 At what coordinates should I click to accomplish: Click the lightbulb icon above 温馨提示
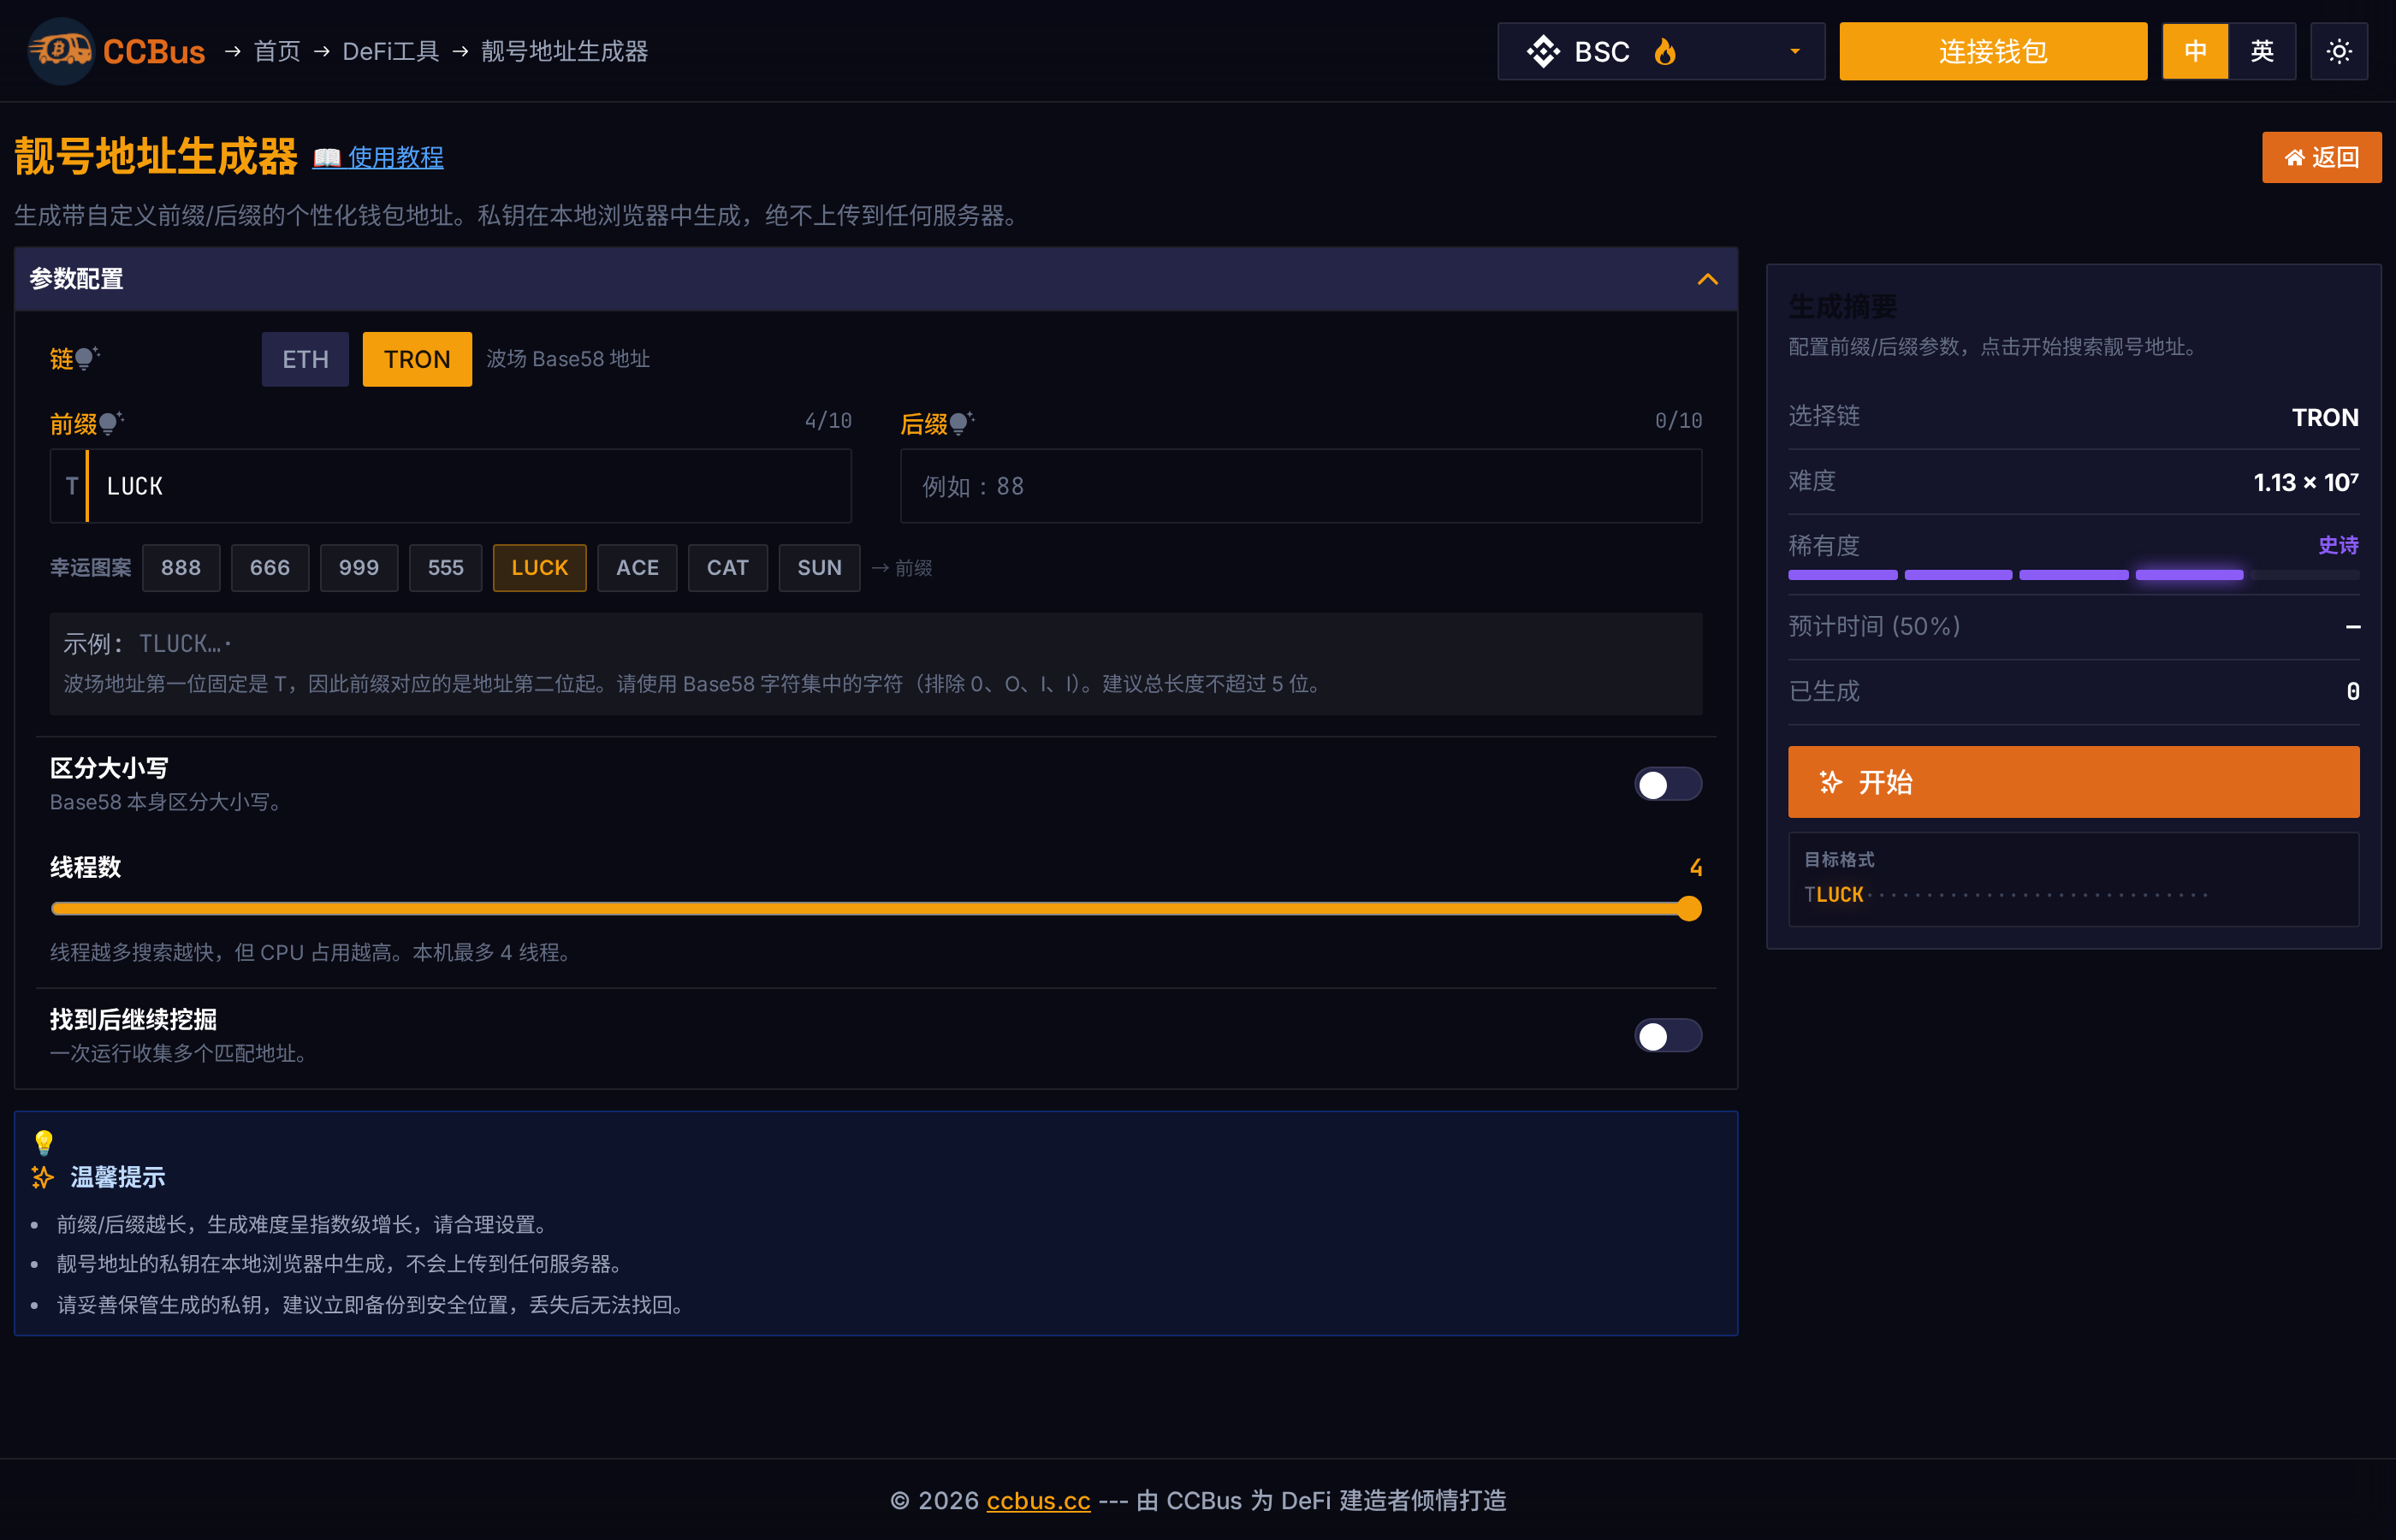click(x=44, y=1142)
